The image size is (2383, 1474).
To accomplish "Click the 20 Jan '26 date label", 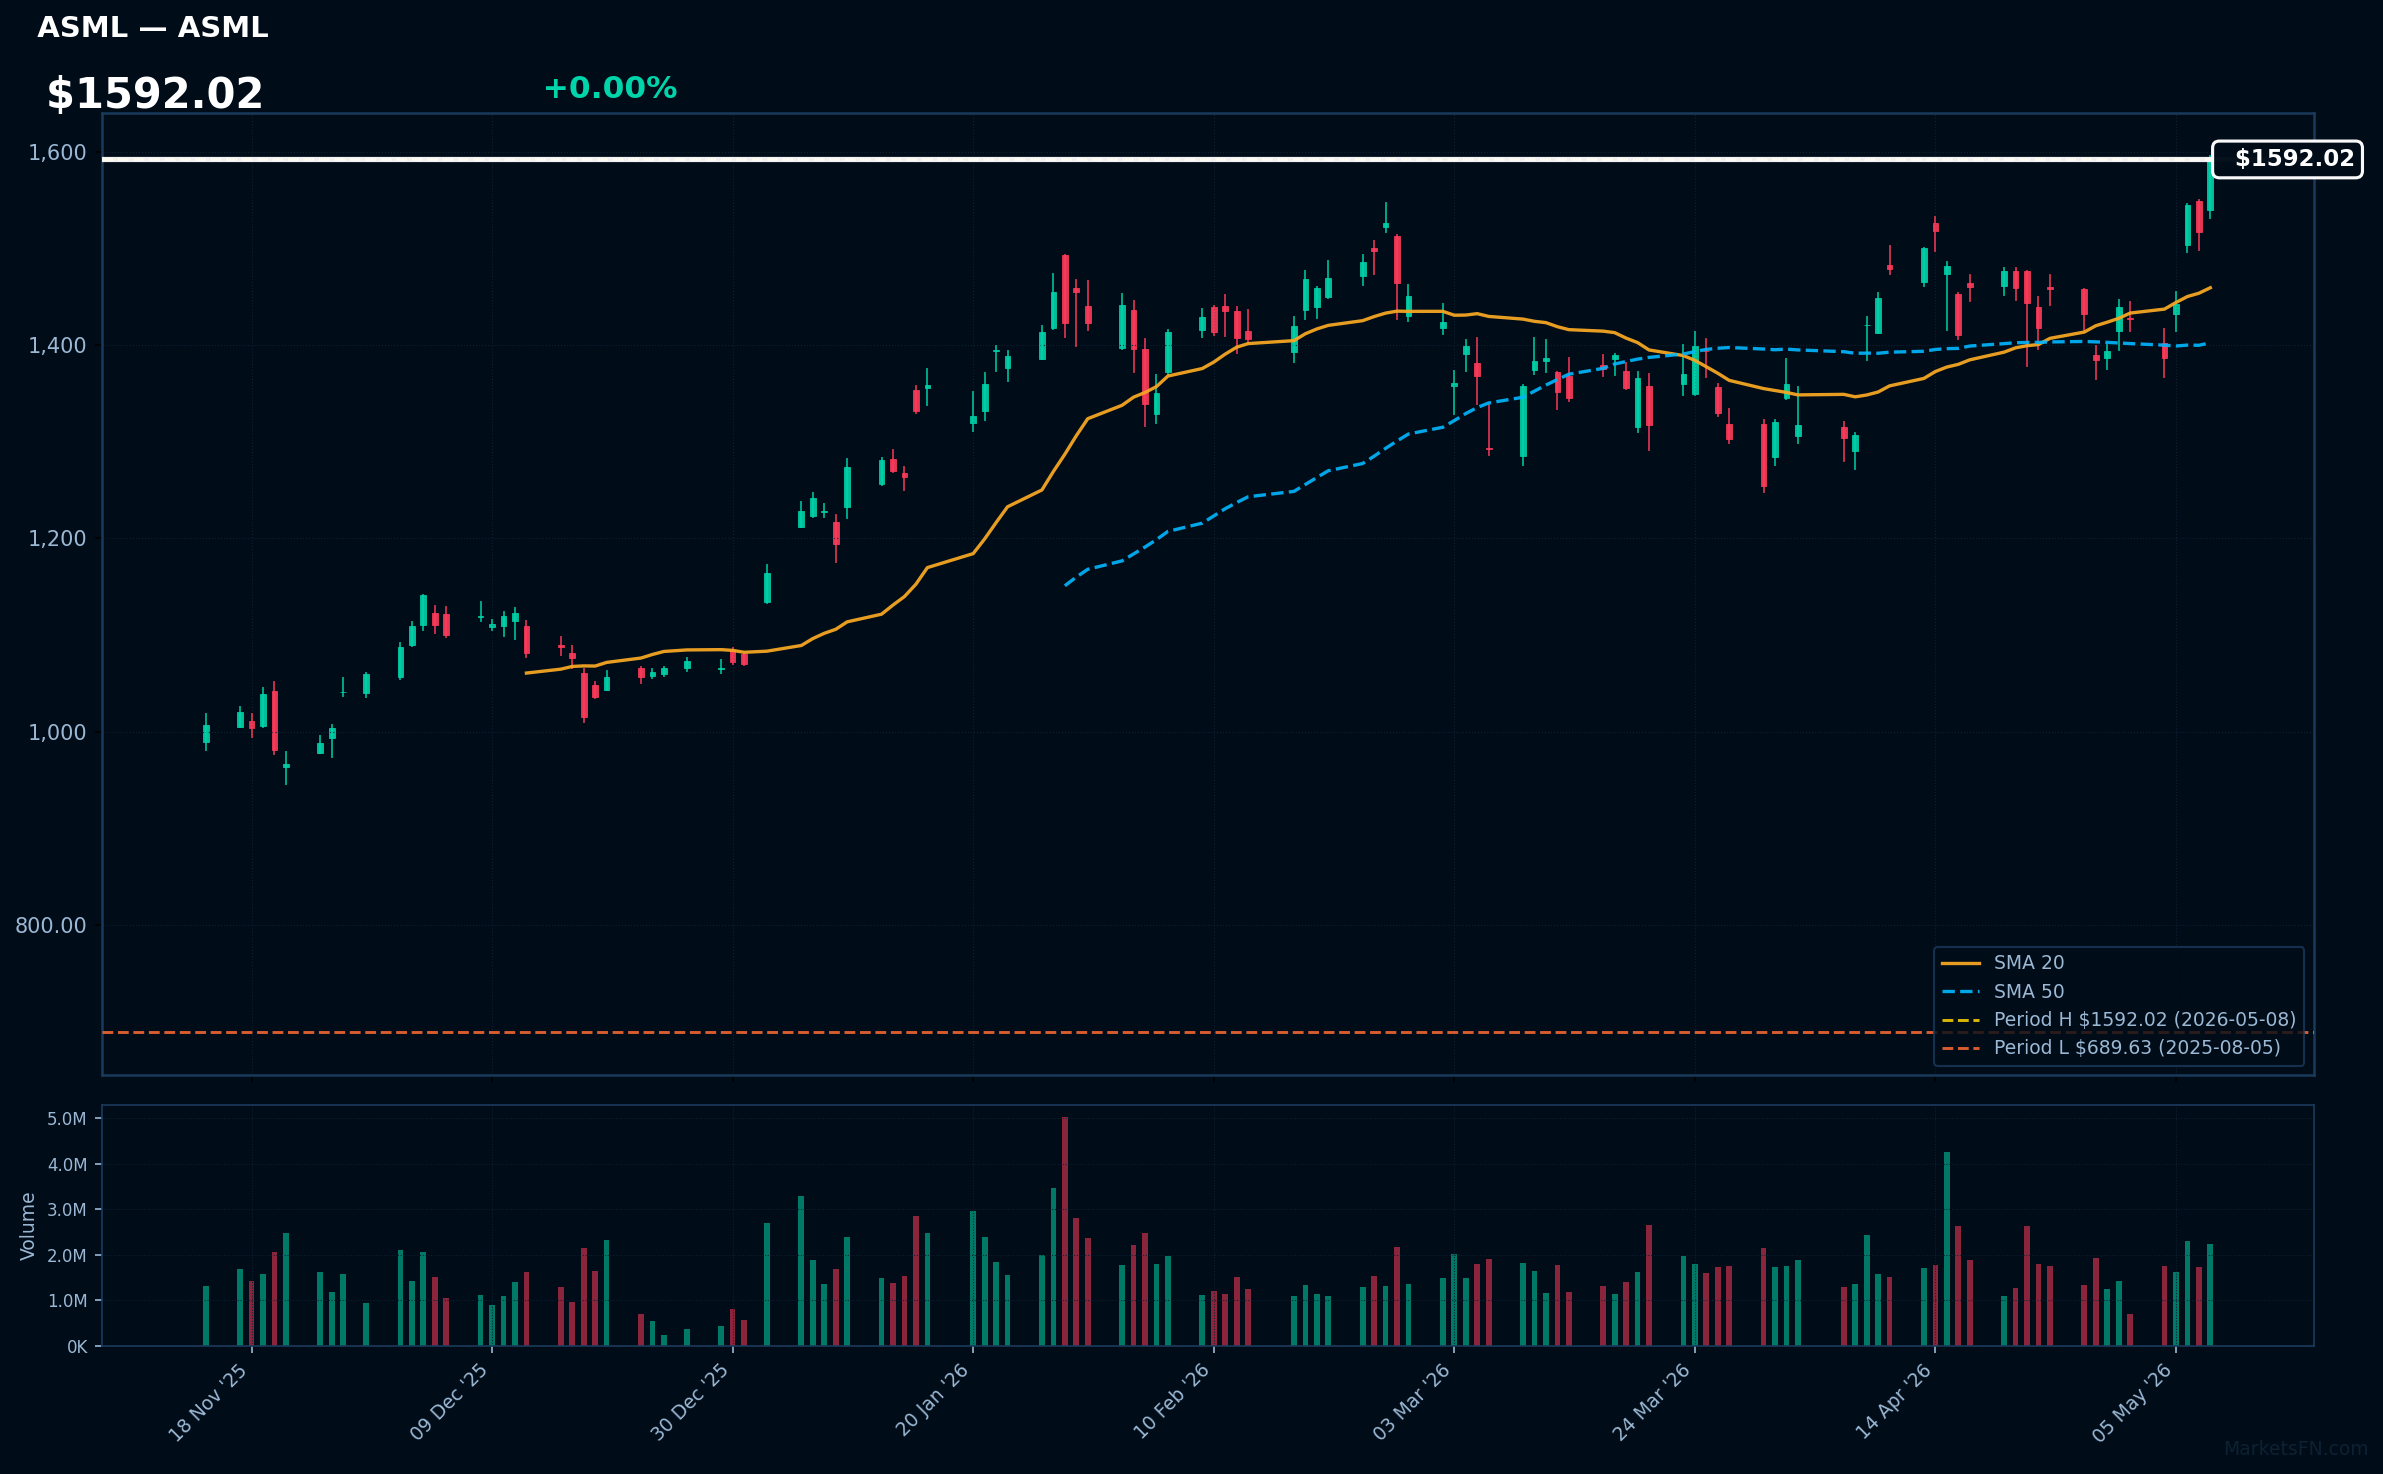I will 931,1402.
